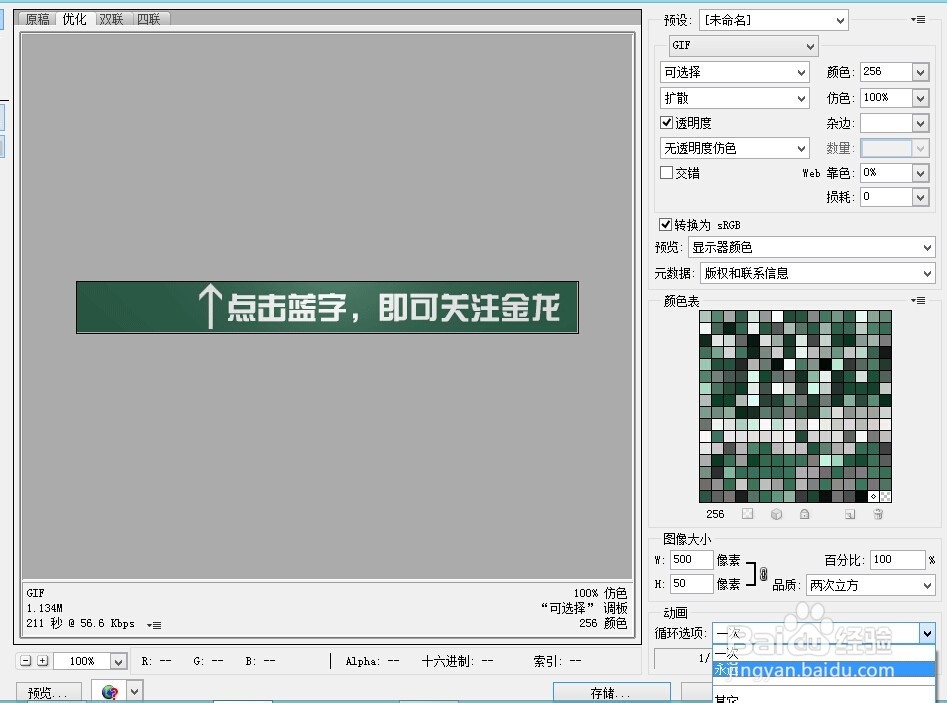Click the zoom out minus icon
Screen dimensions: 947x703
25,661
